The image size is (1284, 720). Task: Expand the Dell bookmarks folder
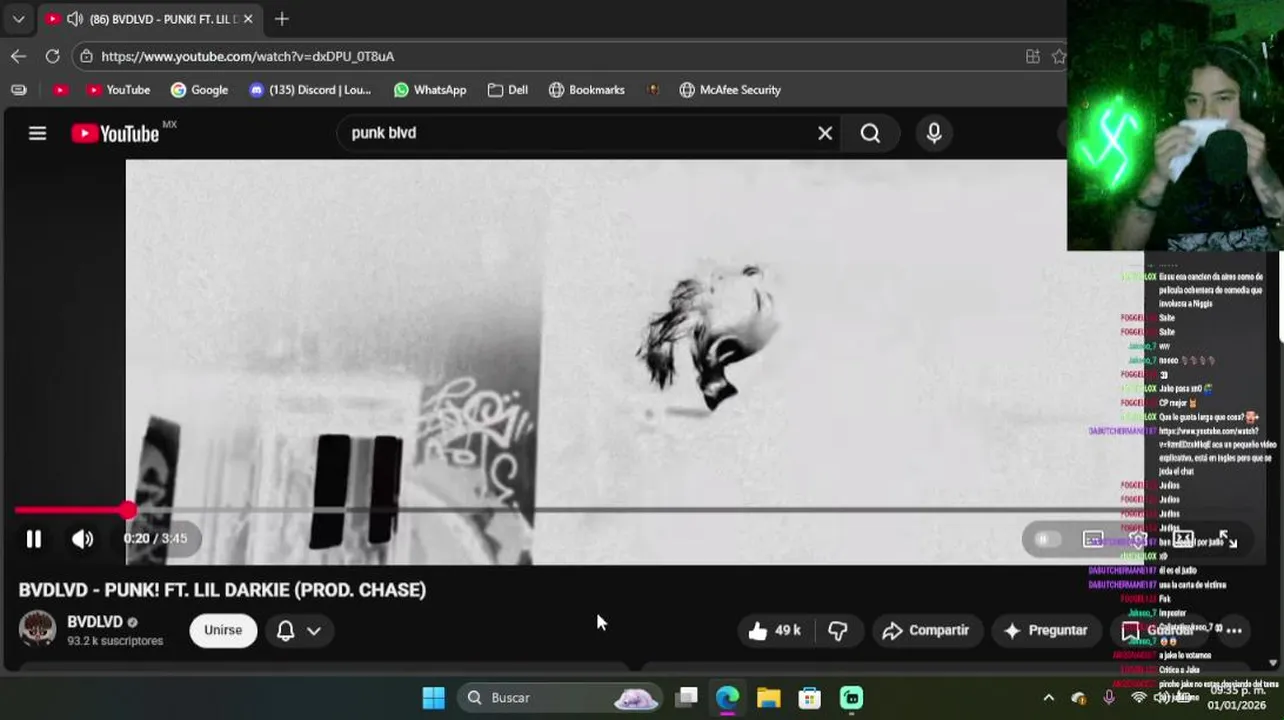tap(508, 90)
